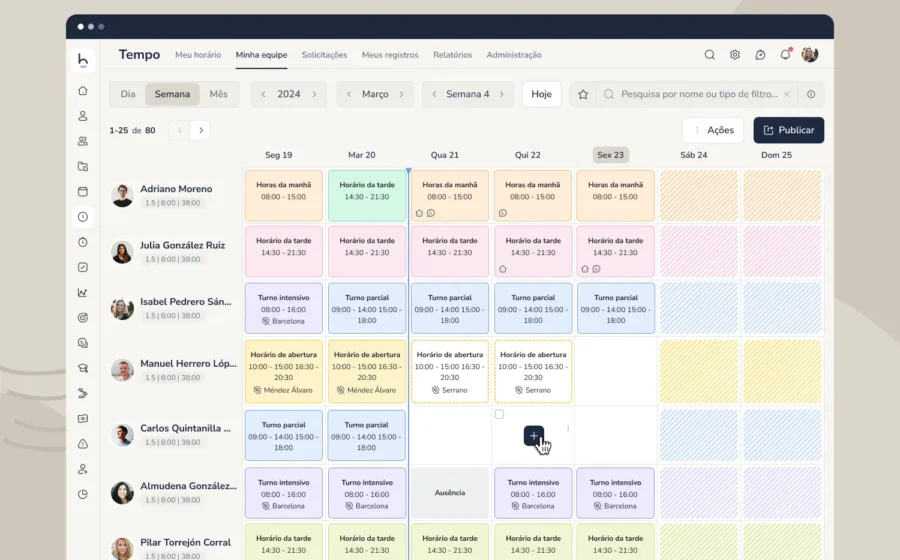Open the Meu horário tab
900x560 pixels.
click(198, 55)
